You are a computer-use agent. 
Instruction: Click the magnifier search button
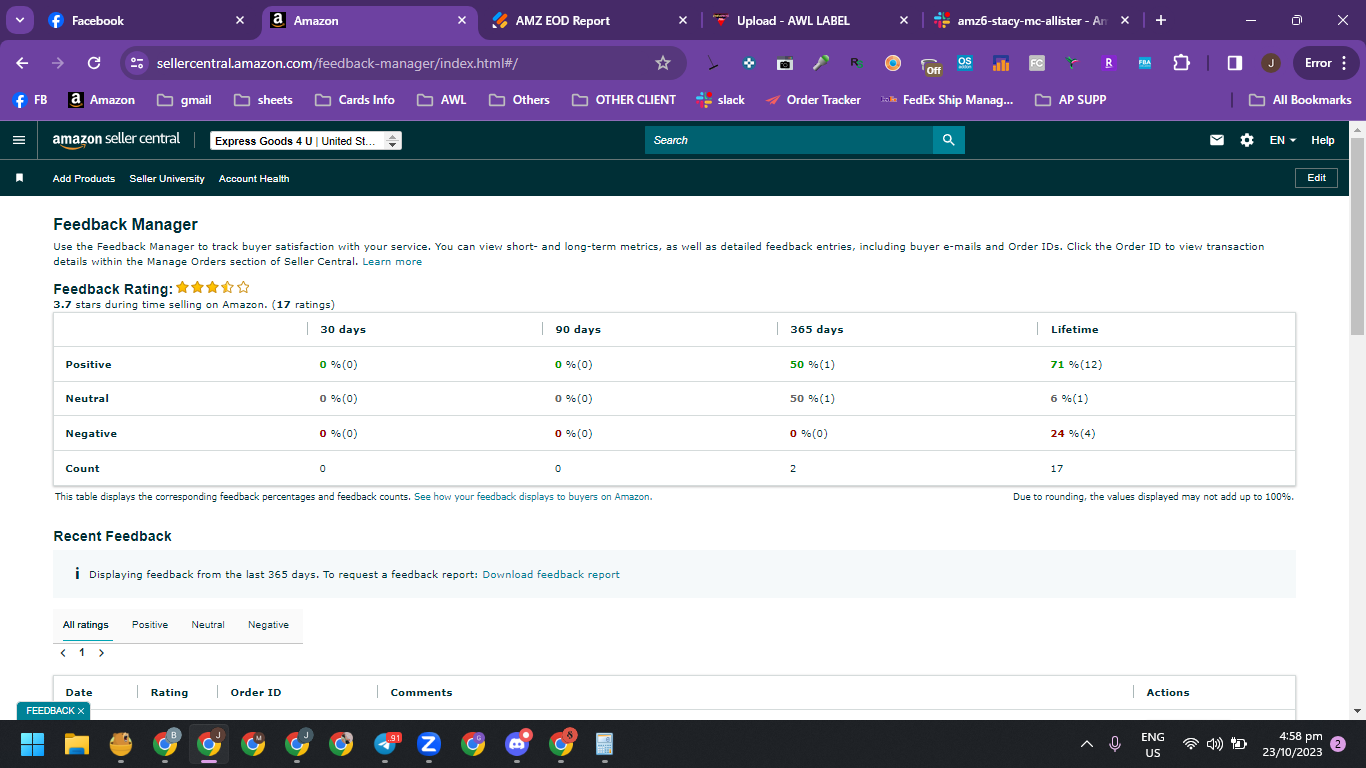point(949,140)
